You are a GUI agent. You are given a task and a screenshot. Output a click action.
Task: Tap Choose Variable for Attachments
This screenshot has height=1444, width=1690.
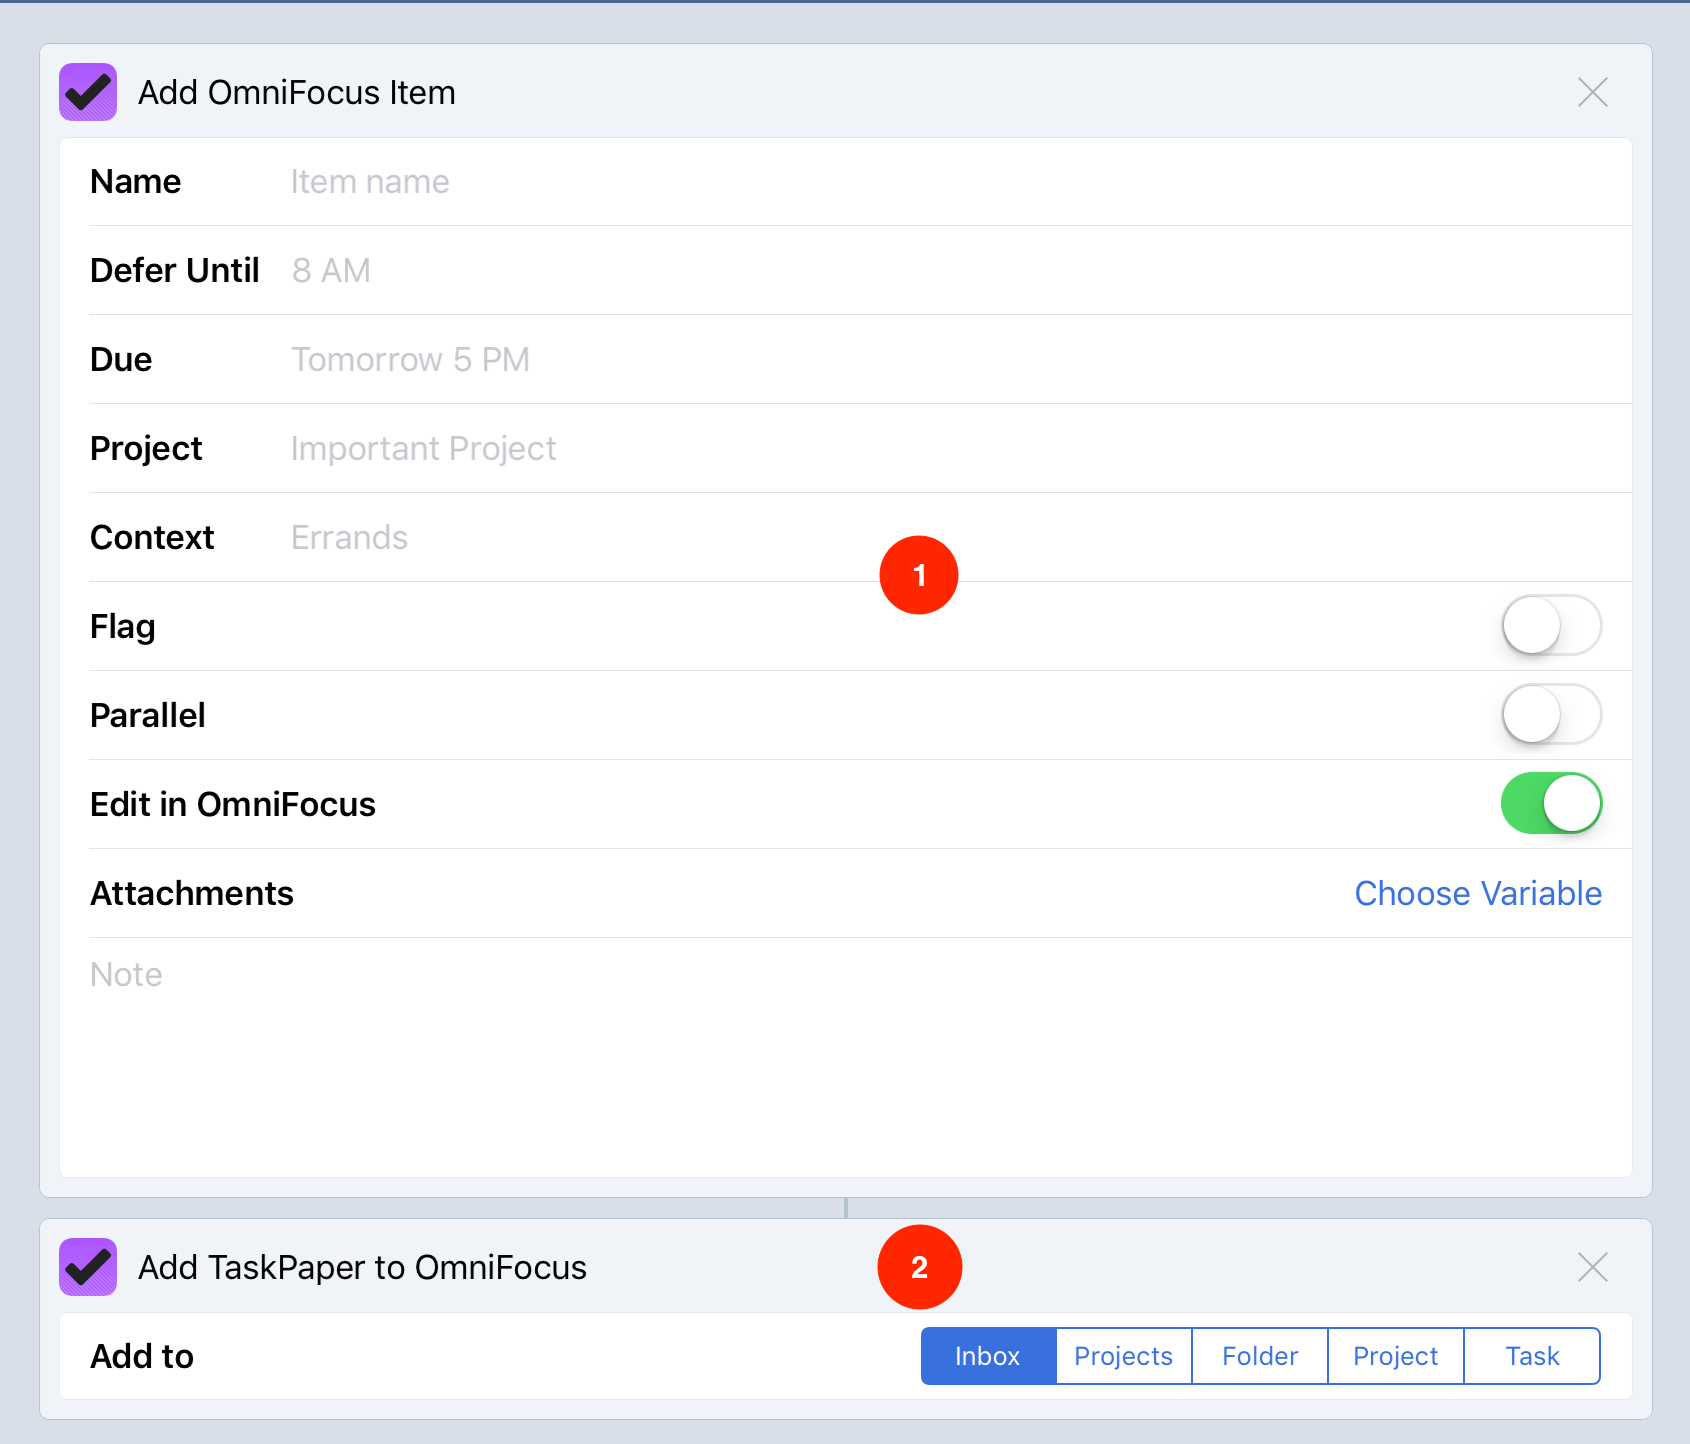pos(1478,893)
